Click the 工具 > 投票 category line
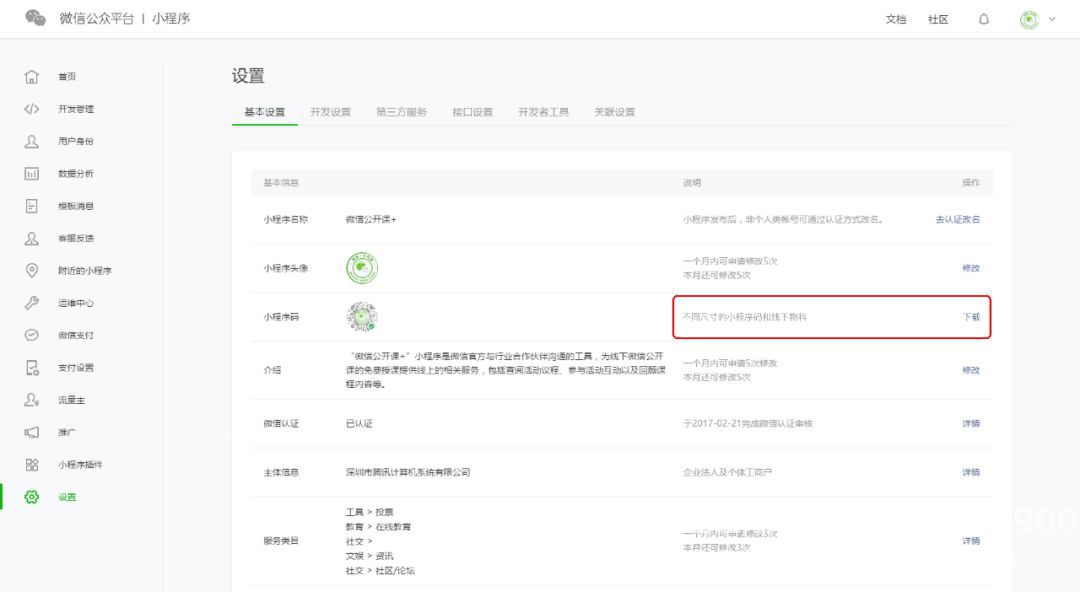 [x=370, y=512]
